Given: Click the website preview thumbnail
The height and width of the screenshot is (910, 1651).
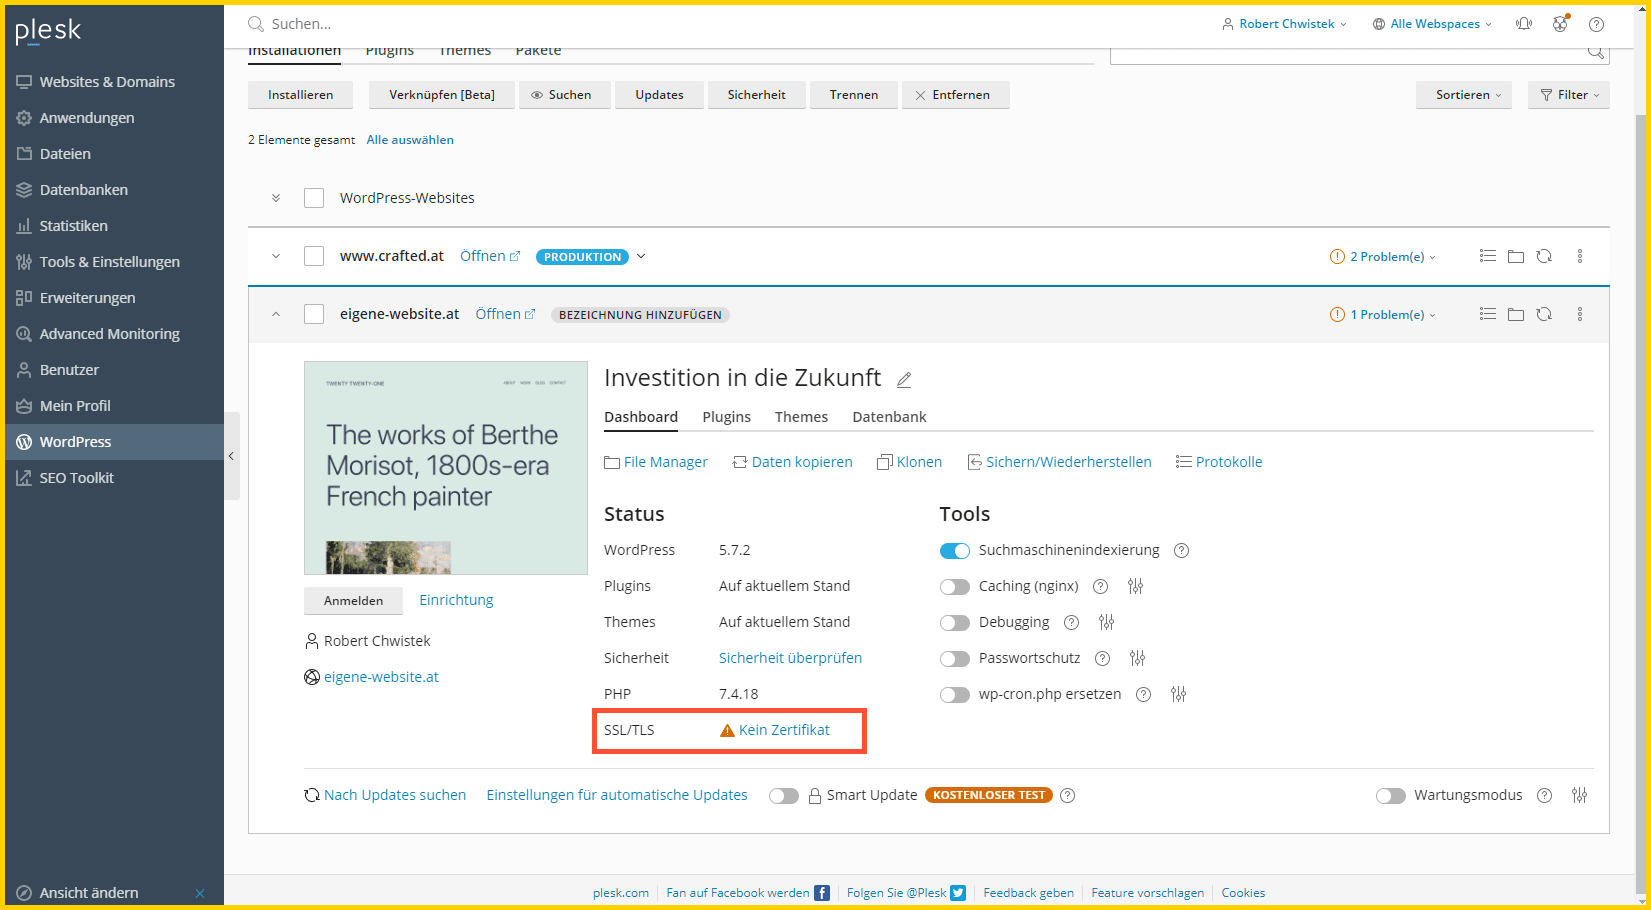Looking at the screenshot, I should (x=446, y=468).
